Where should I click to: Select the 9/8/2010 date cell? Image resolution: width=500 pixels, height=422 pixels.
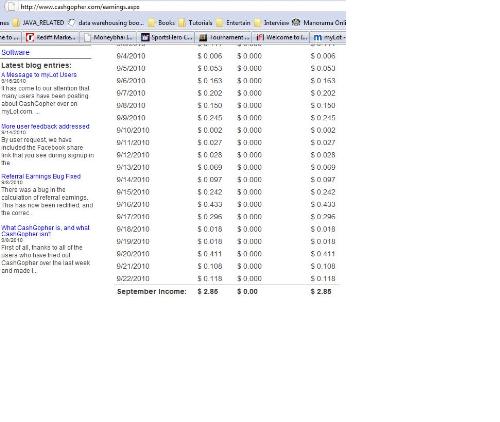click(131, 105)
